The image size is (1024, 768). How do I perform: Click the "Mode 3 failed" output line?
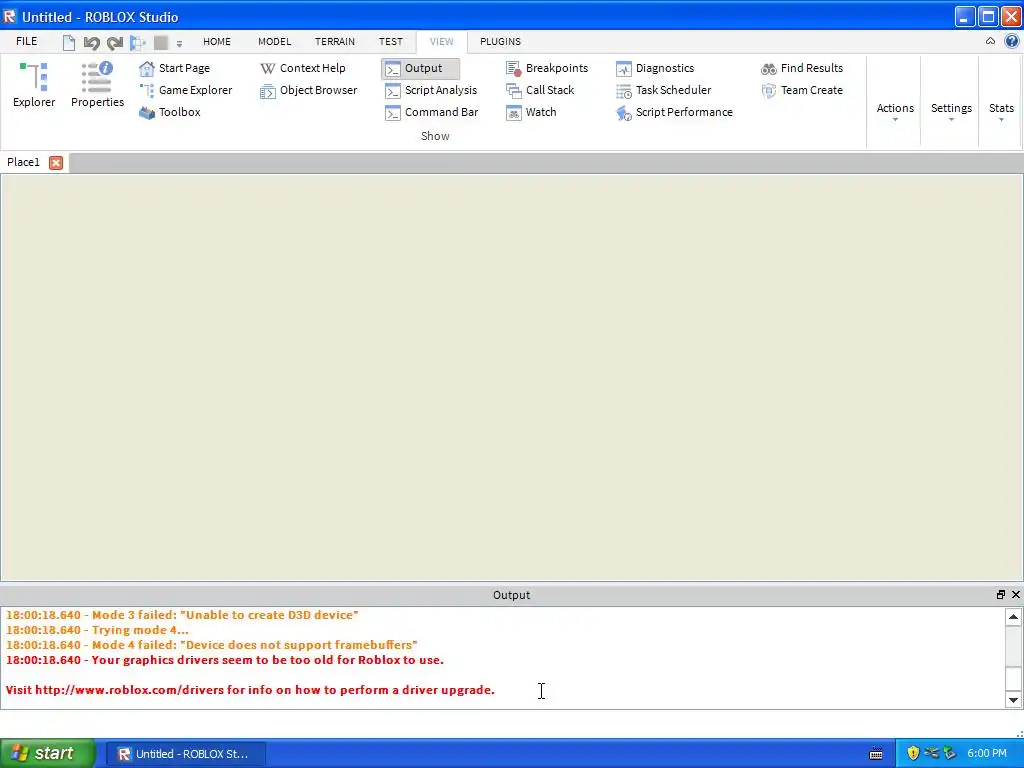pyautogui.click(x=182, y=615)
